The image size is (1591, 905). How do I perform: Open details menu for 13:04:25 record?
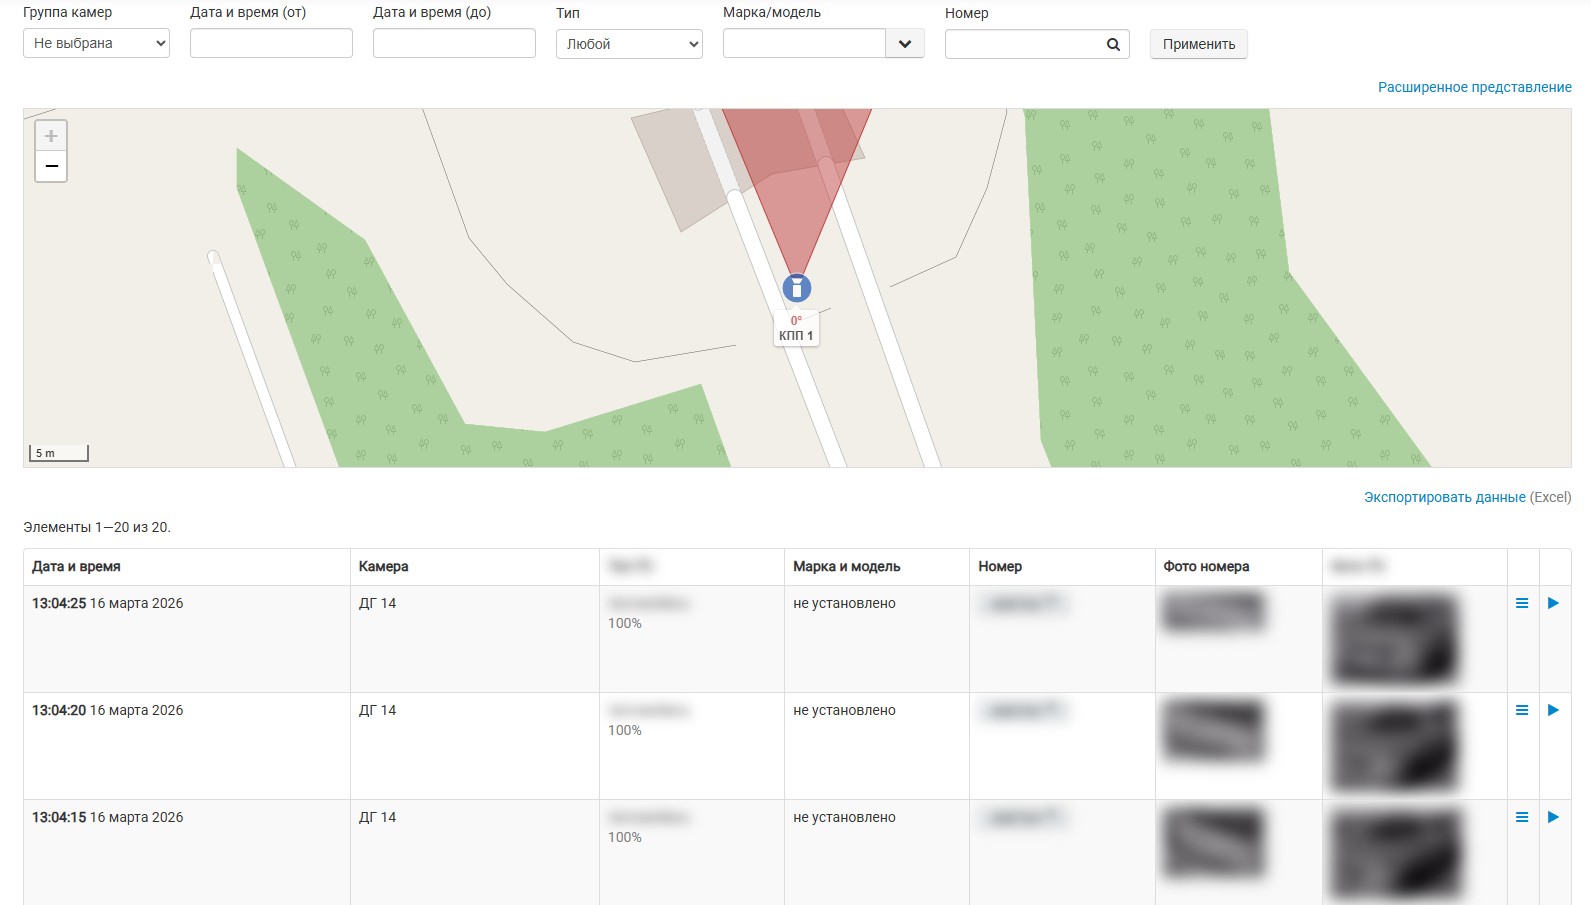(x=1521, y=603)
